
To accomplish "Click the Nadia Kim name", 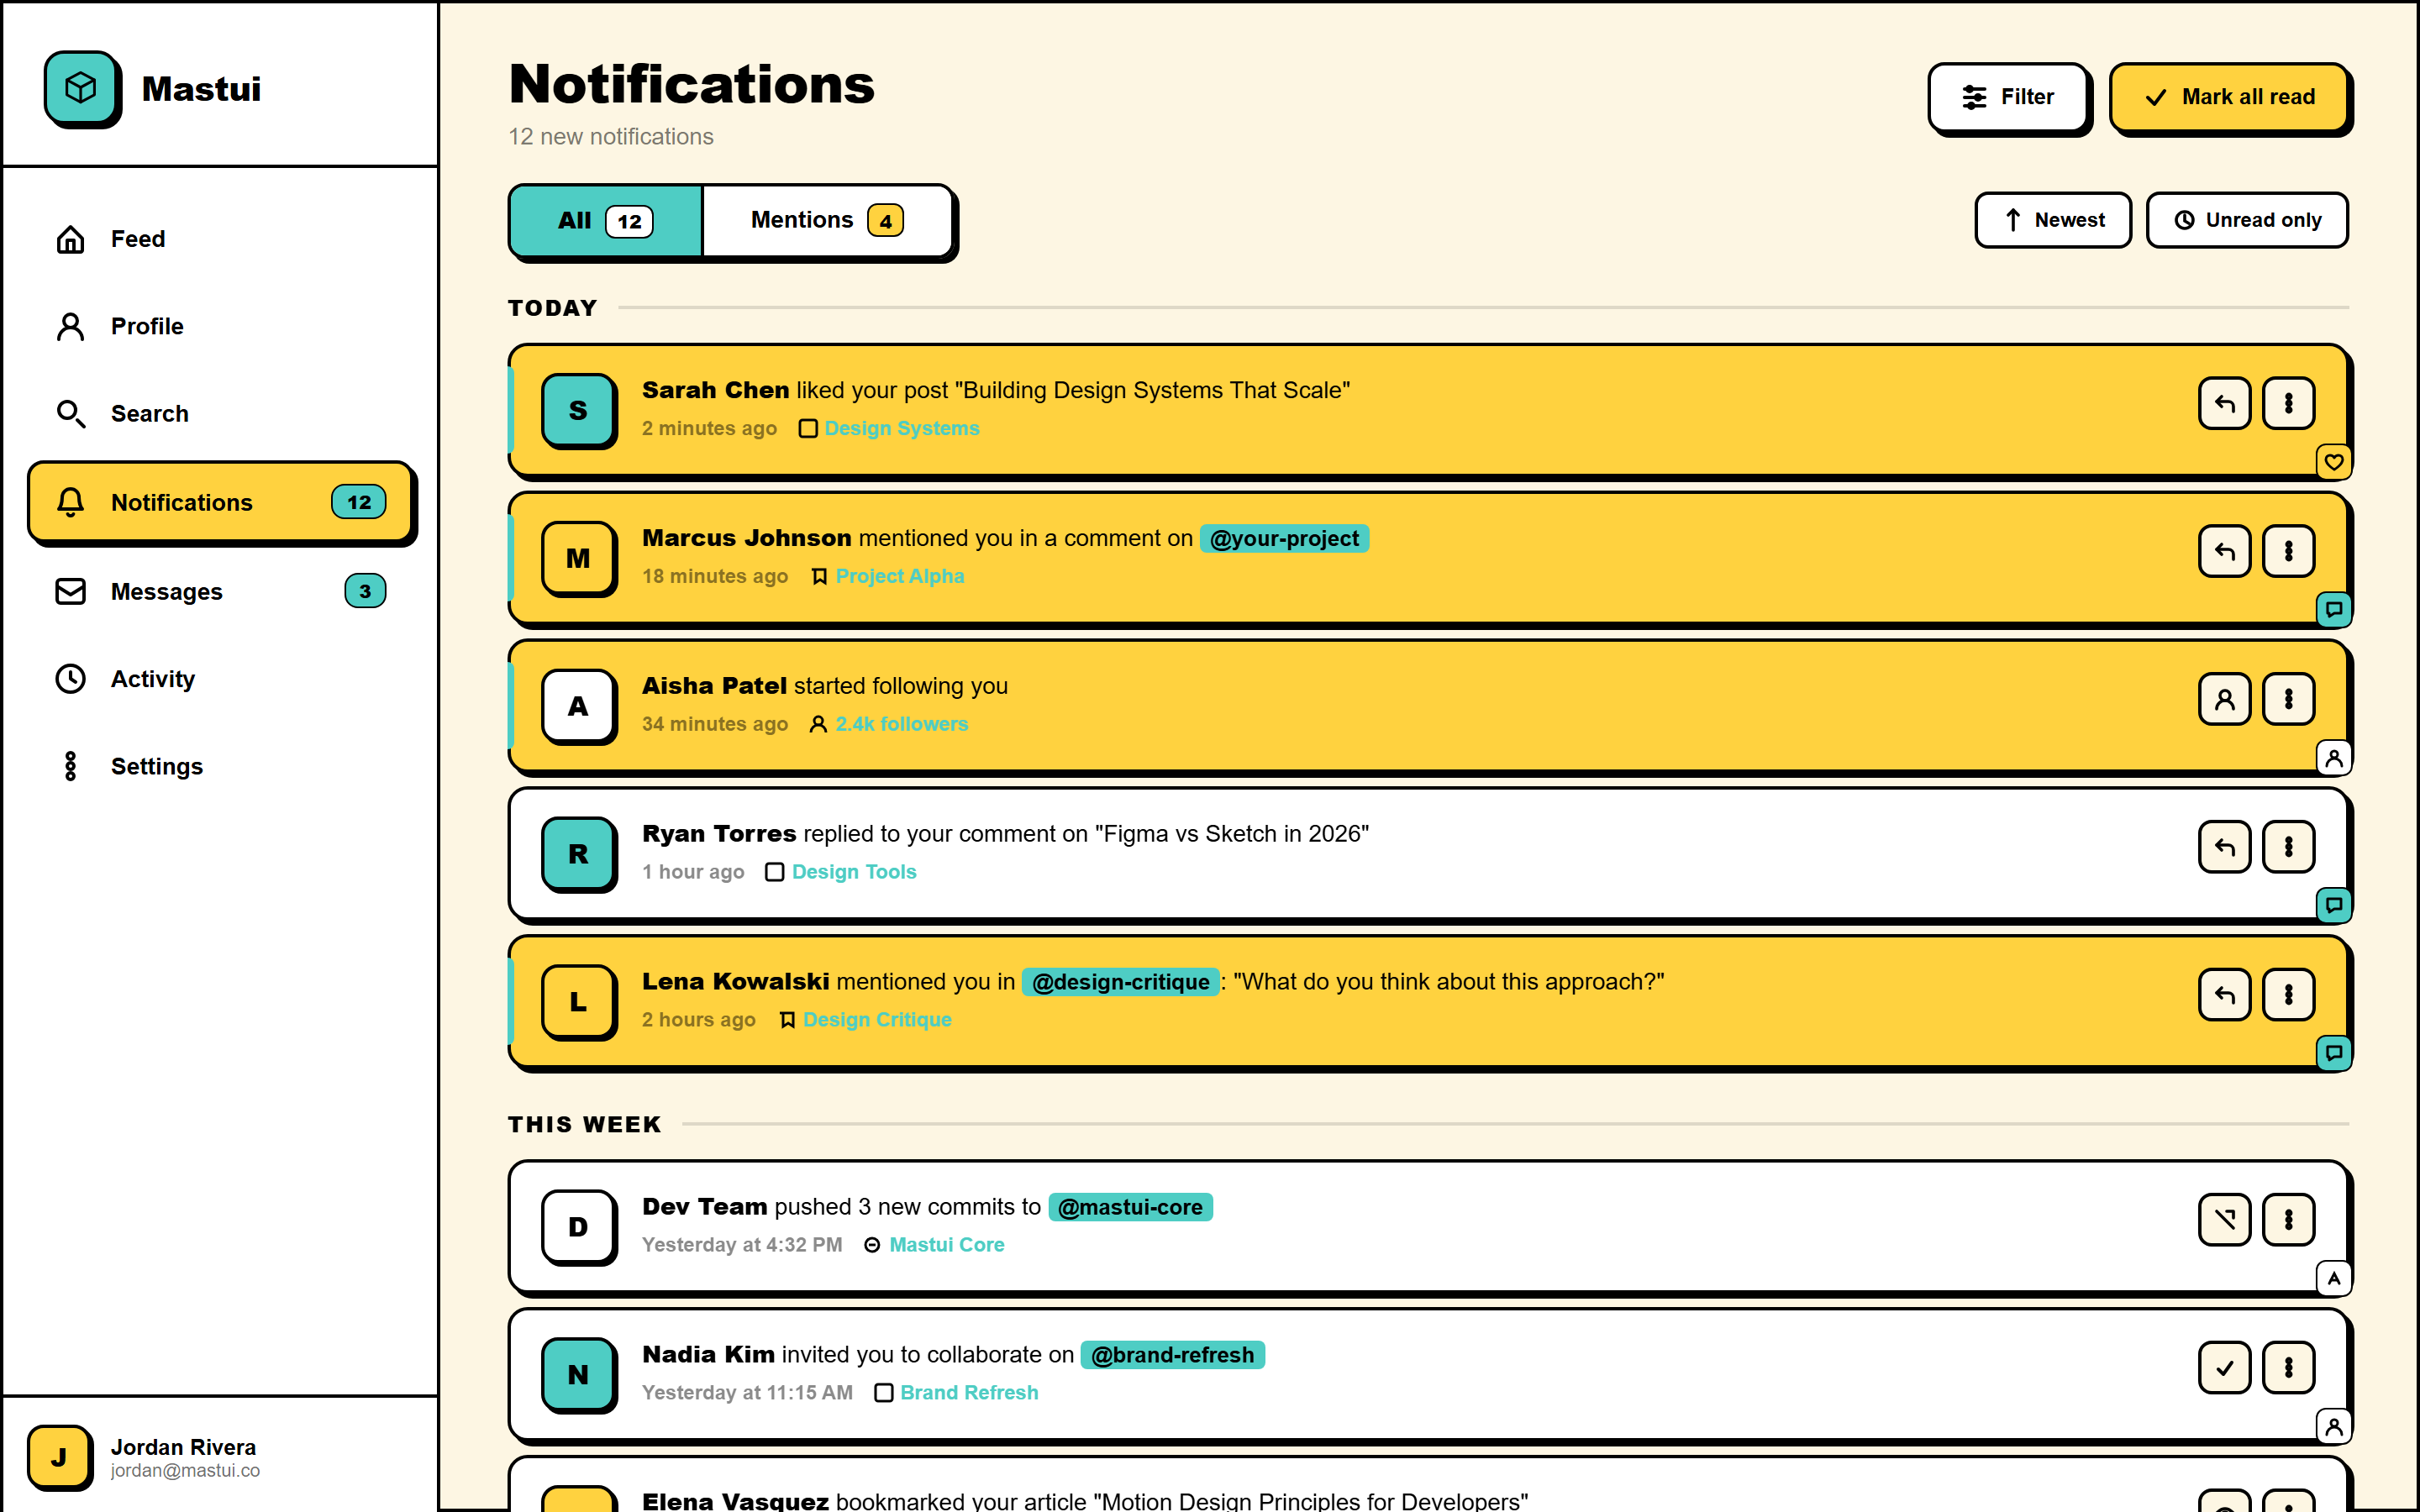I will [x=708, y=1355].
